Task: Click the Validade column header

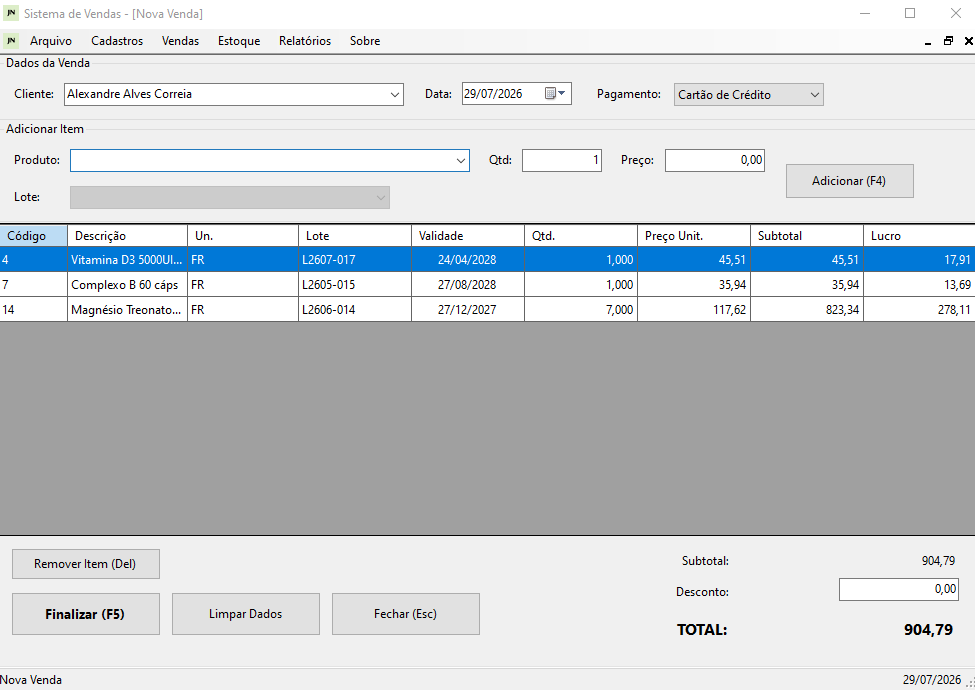Action: pos(468,236)
